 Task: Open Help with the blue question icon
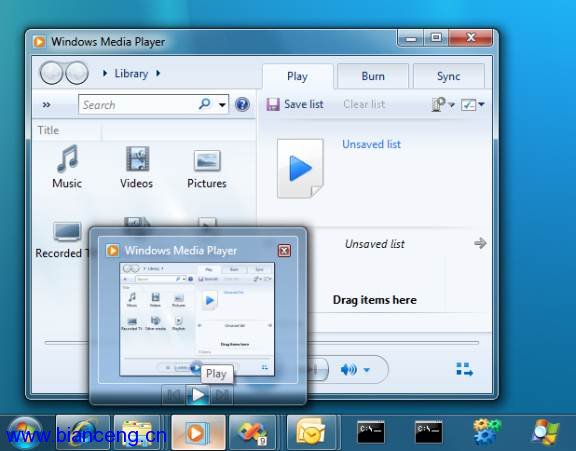(242, 105)
